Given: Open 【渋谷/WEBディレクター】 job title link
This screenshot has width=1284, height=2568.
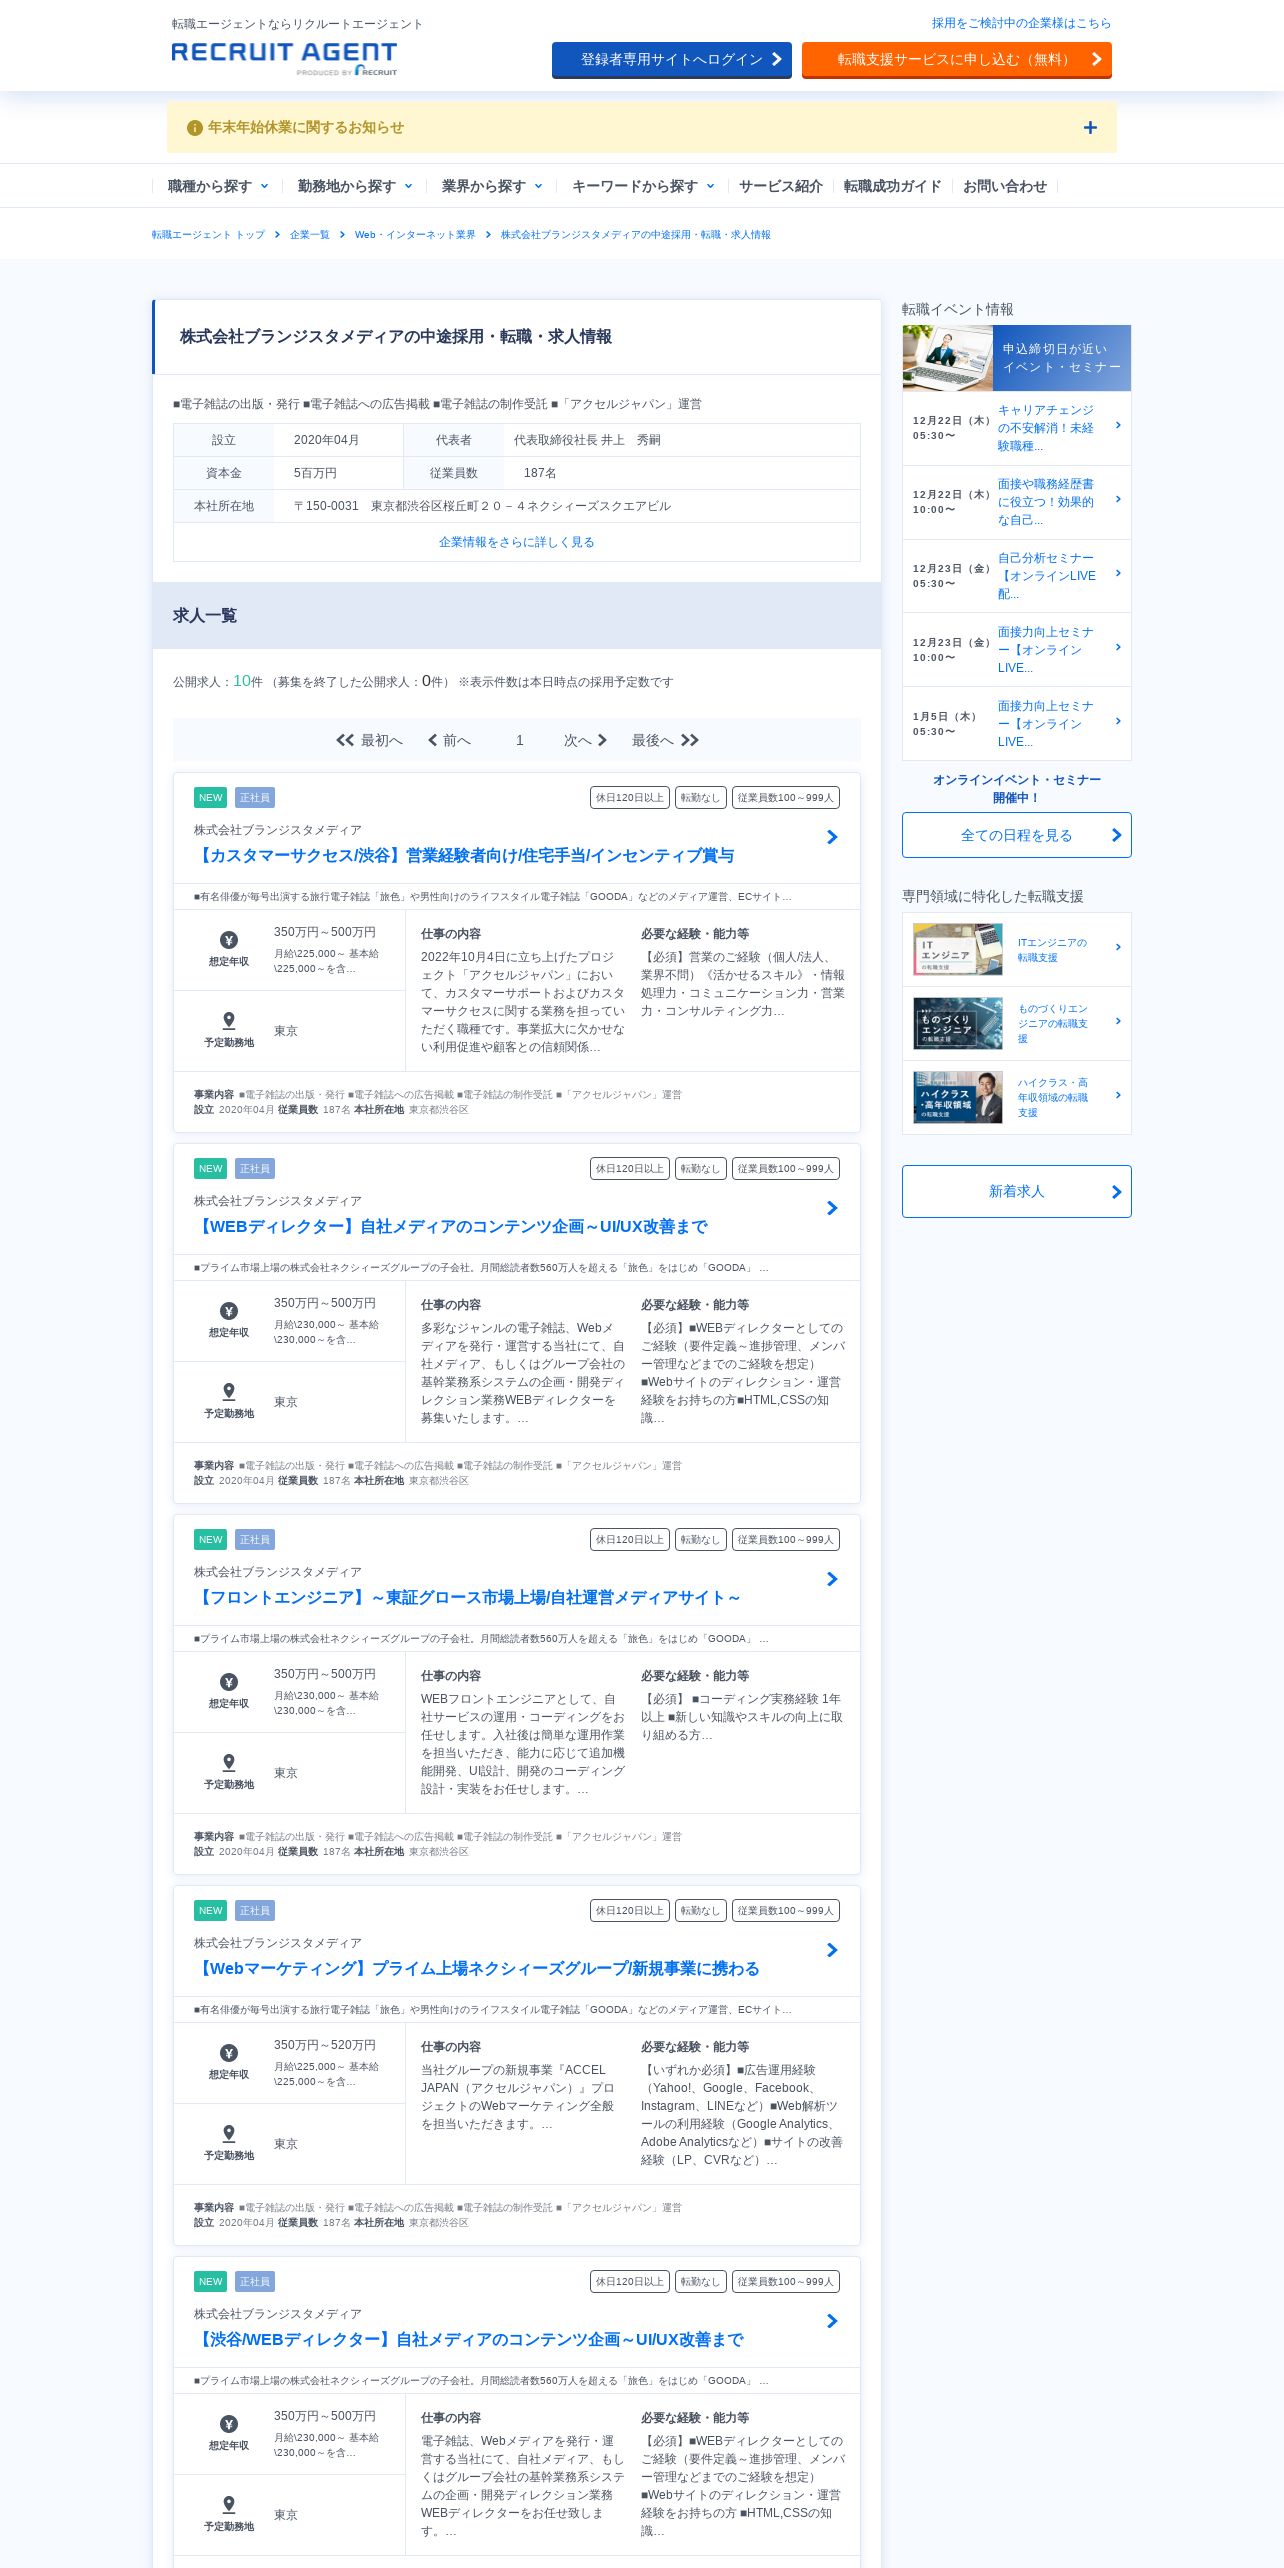Looking at the screenshot, I should pos(469,2340).
